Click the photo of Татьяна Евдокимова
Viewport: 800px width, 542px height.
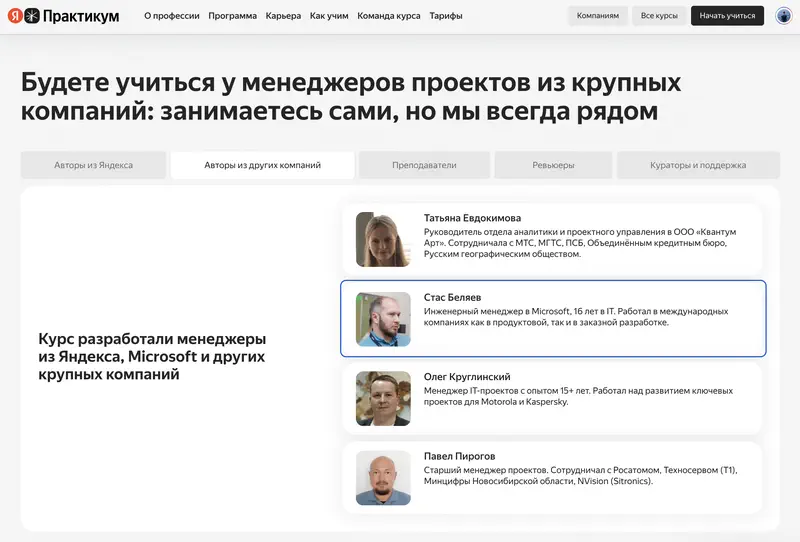383,239
